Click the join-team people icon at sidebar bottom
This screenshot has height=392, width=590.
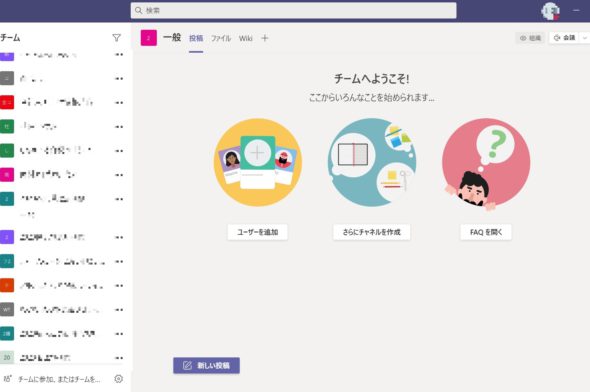tap(7, 379)
